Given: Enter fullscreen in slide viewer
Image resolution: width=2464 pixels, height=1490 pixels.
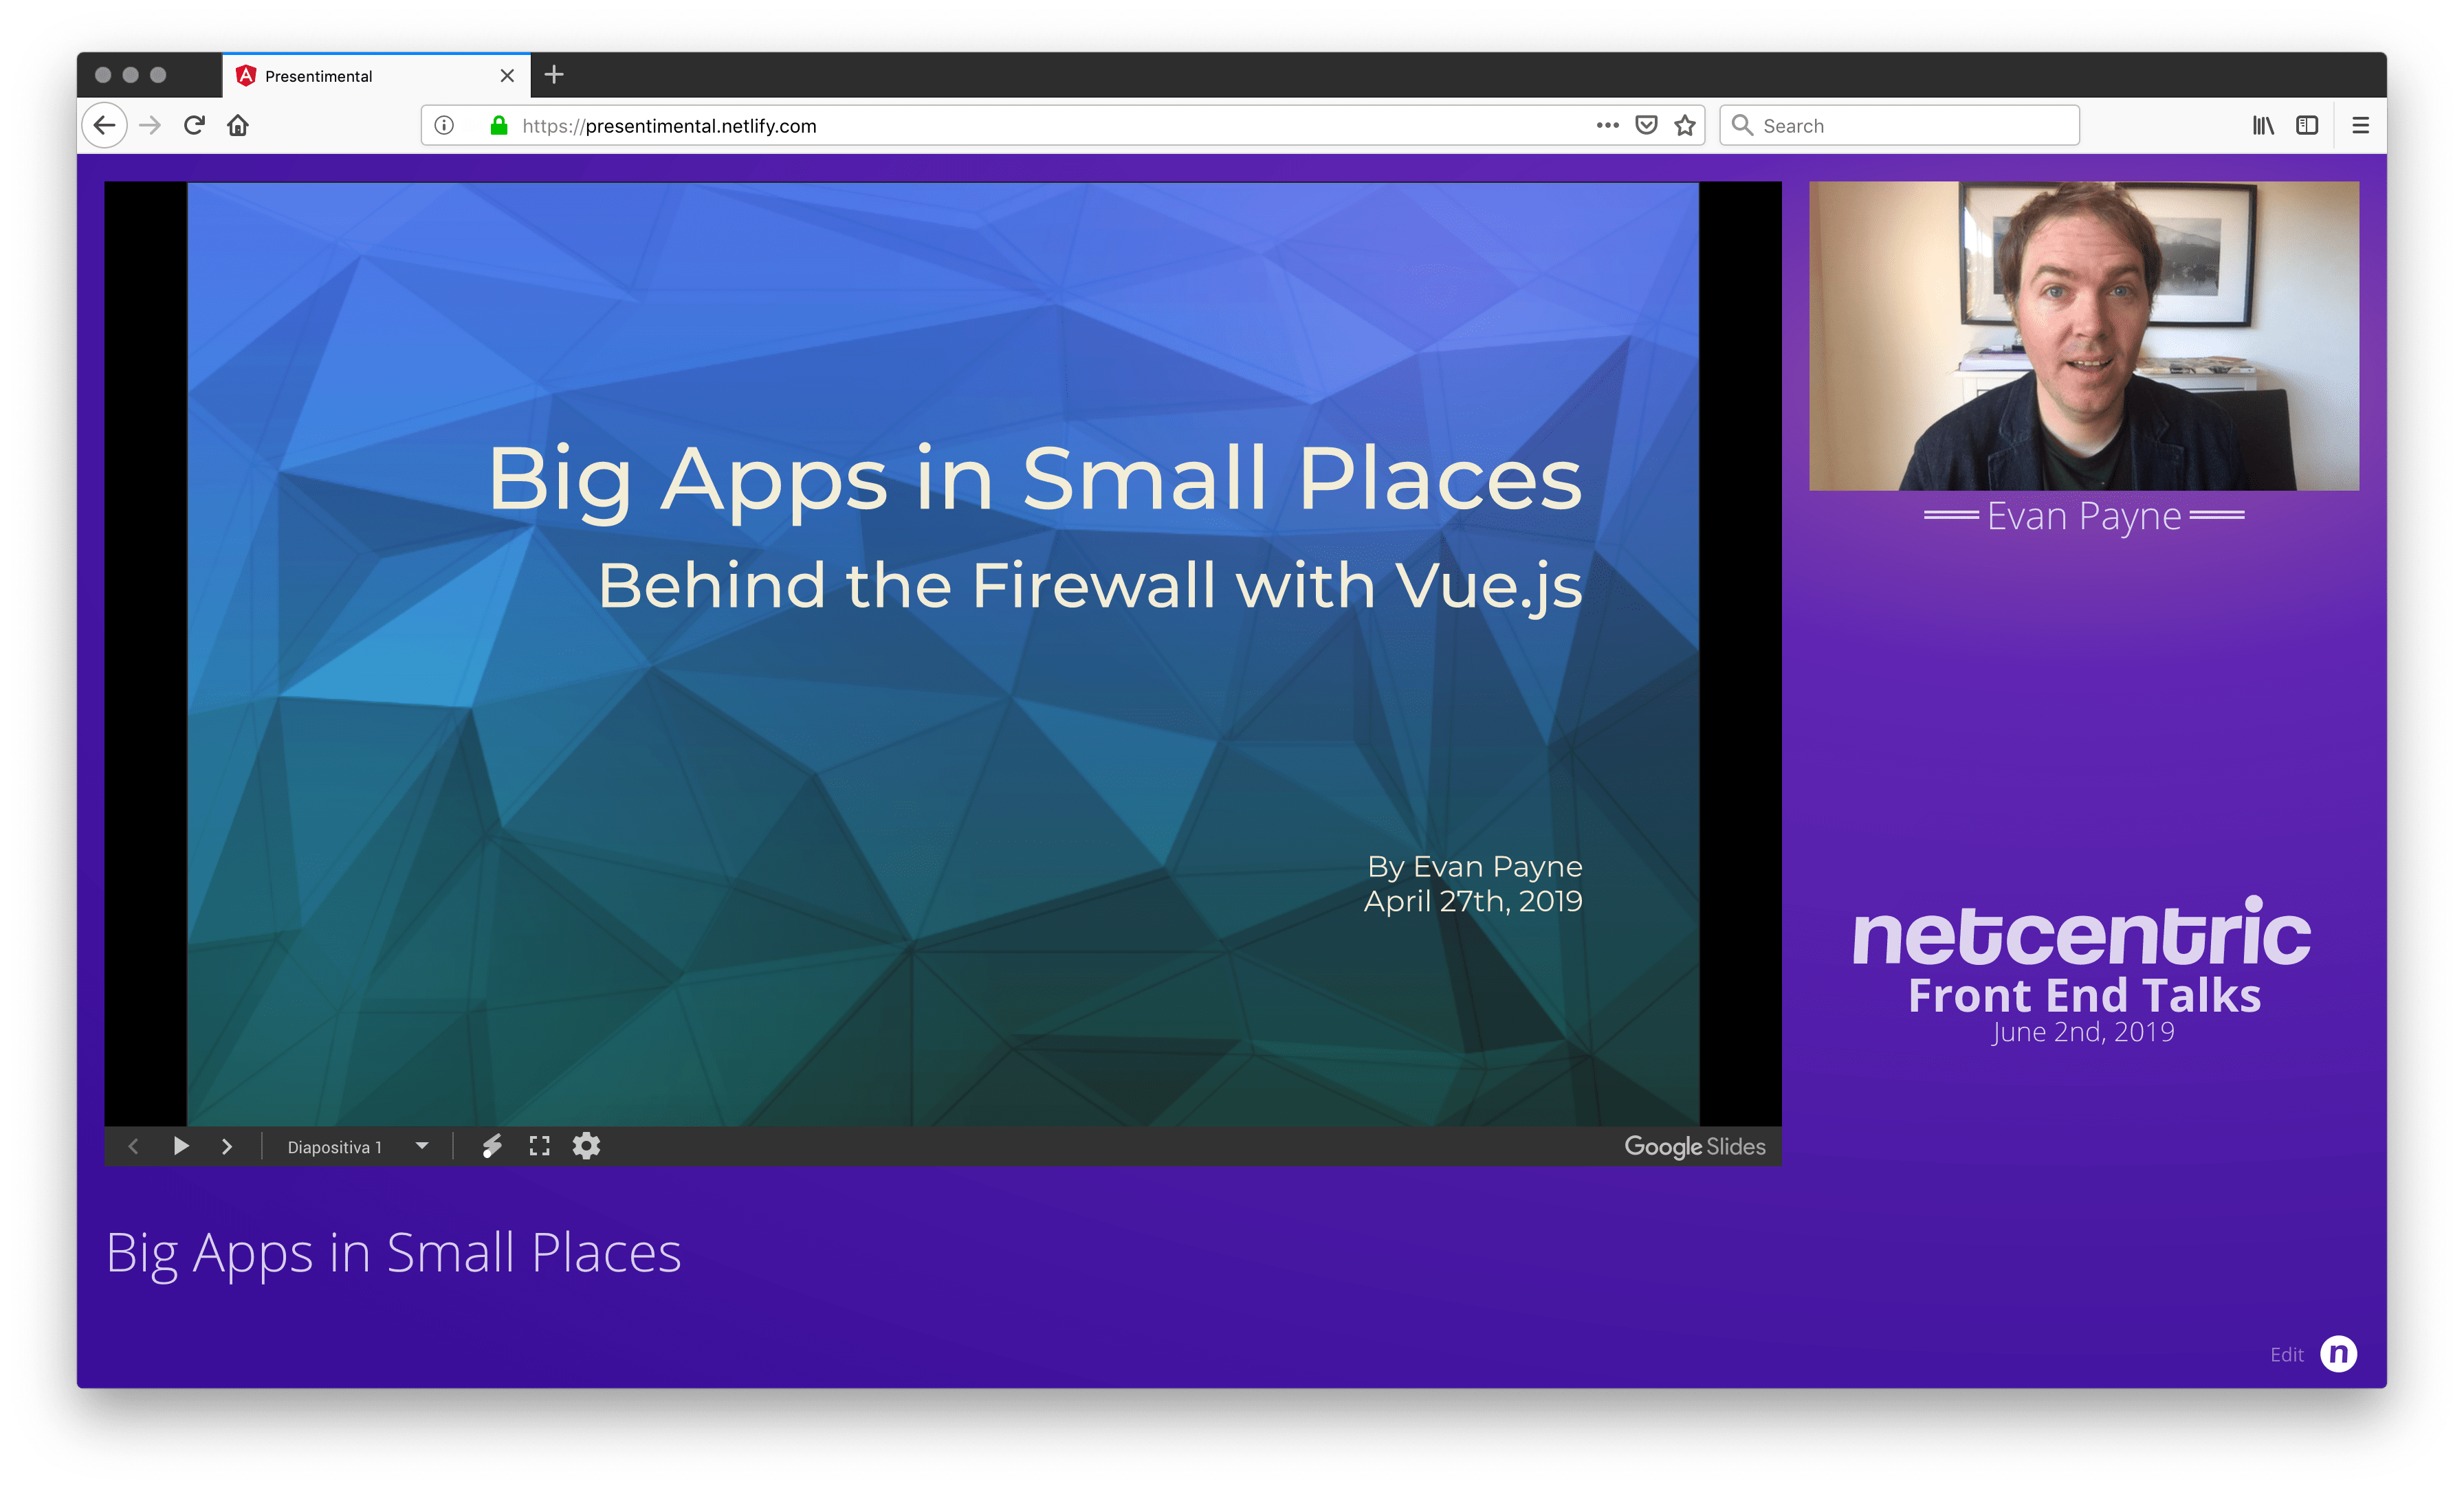Looking at the screenshot, I should tap(540, 1146).
